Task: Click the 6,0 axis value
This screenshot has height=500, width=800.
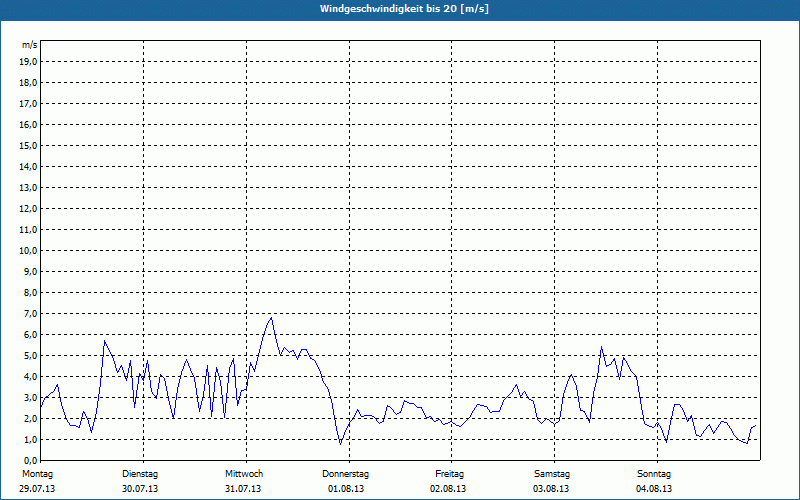Action: coord(31,334)
